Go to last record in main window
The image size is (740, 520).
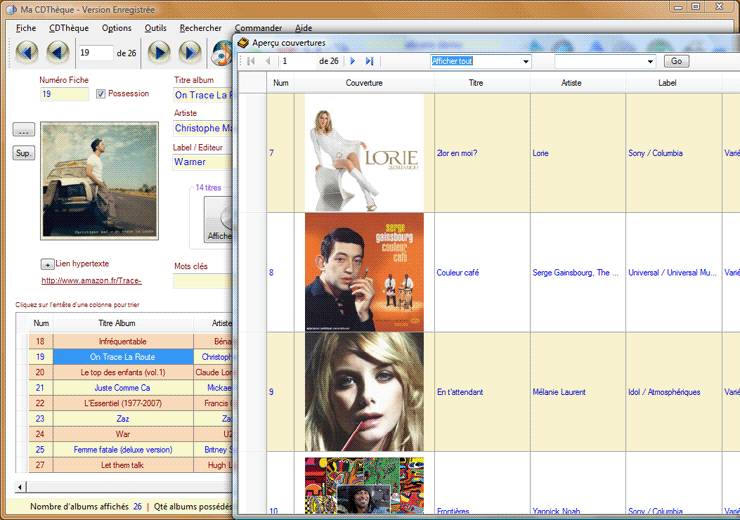click(x=190, y=52)
